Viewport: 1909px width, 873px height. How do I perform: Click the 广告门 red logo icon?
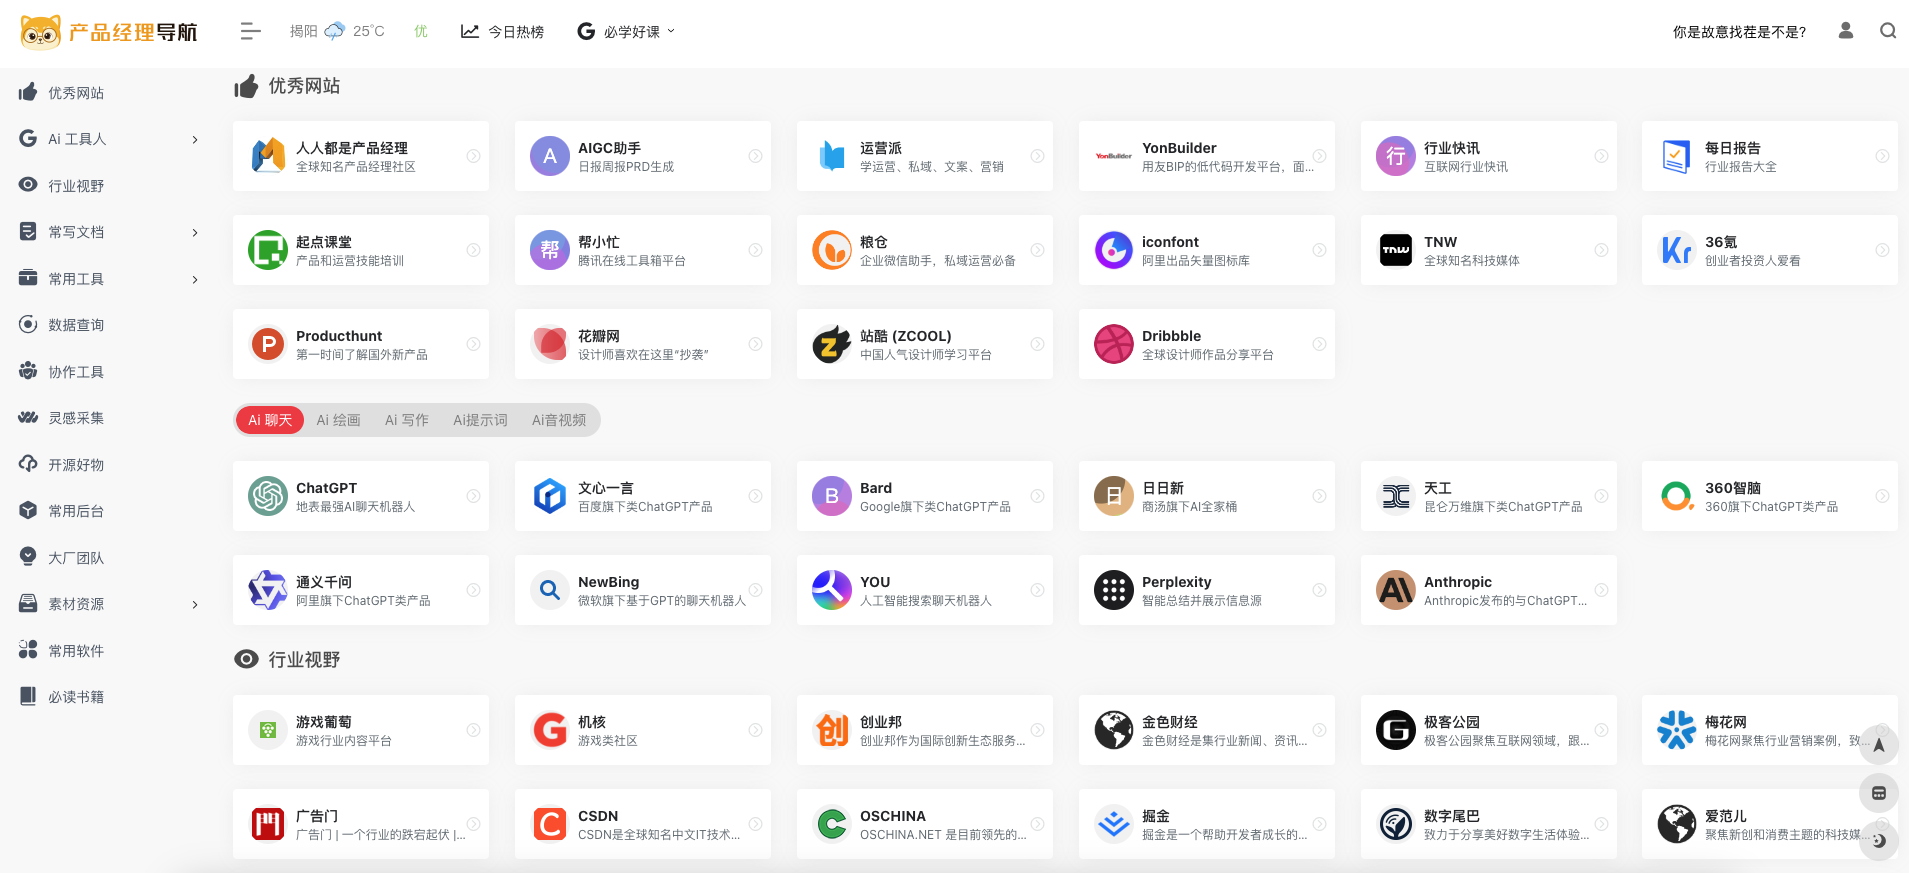click(x=268, y=824)
